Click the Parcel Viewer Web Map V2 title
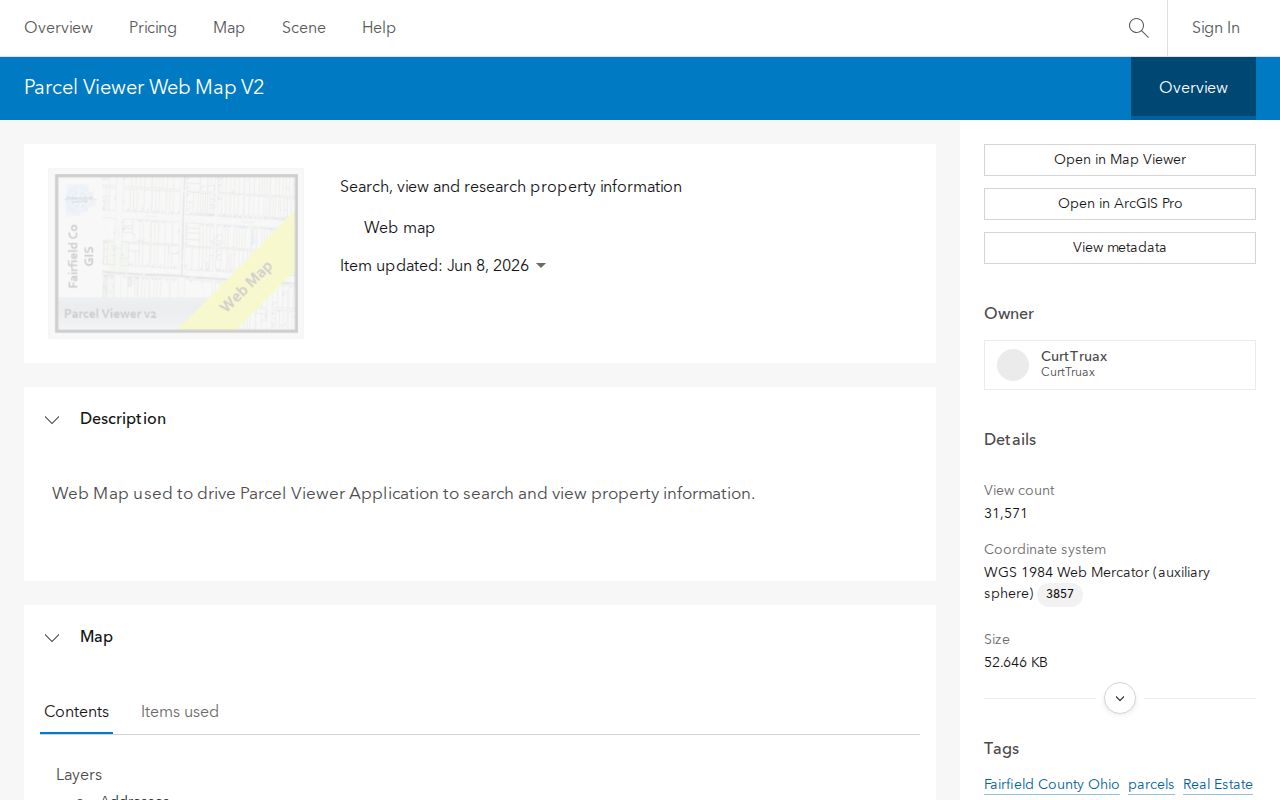 coord(144,88)
